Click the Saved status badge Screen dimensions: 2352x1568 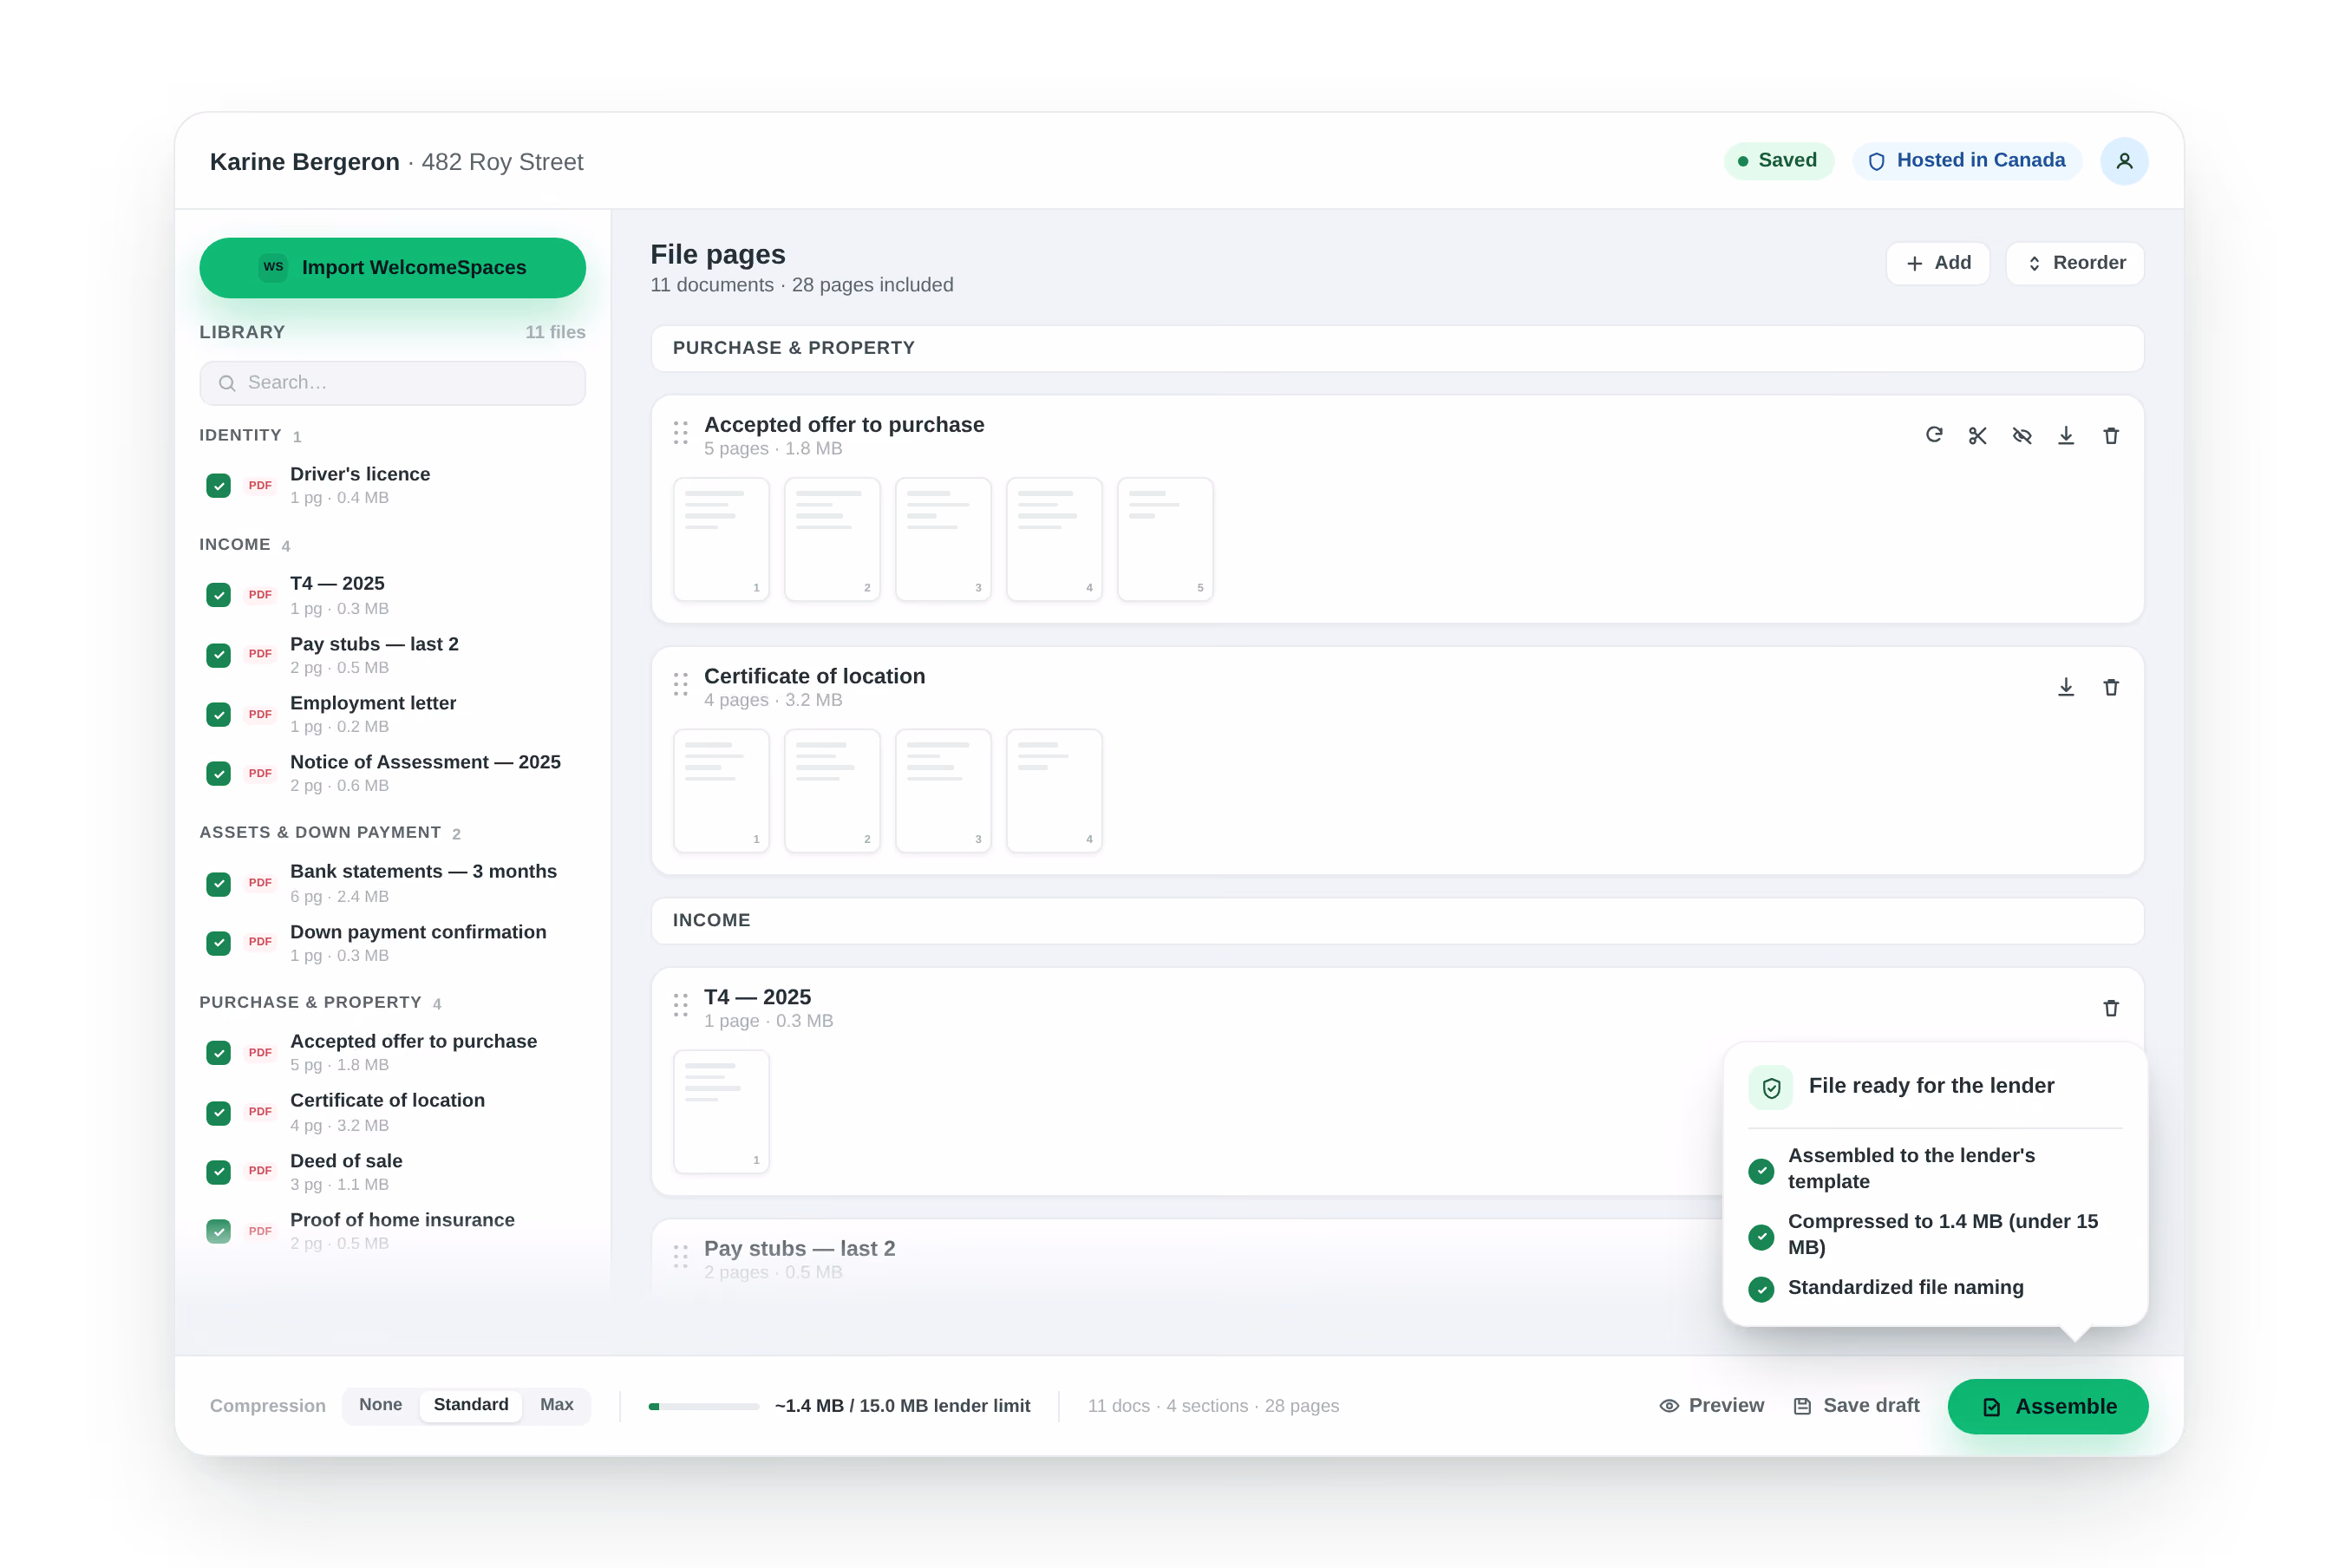click(x=1778, y=161)
